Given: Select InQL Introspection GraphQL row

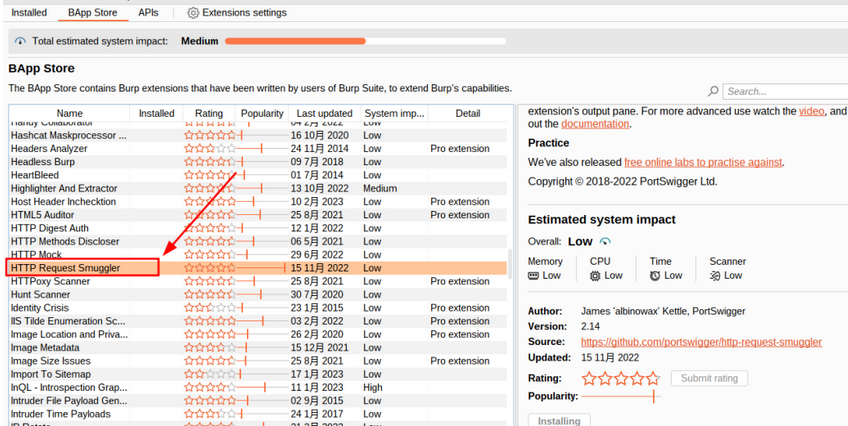Looking at the screenshot, I should pos(257,388).
